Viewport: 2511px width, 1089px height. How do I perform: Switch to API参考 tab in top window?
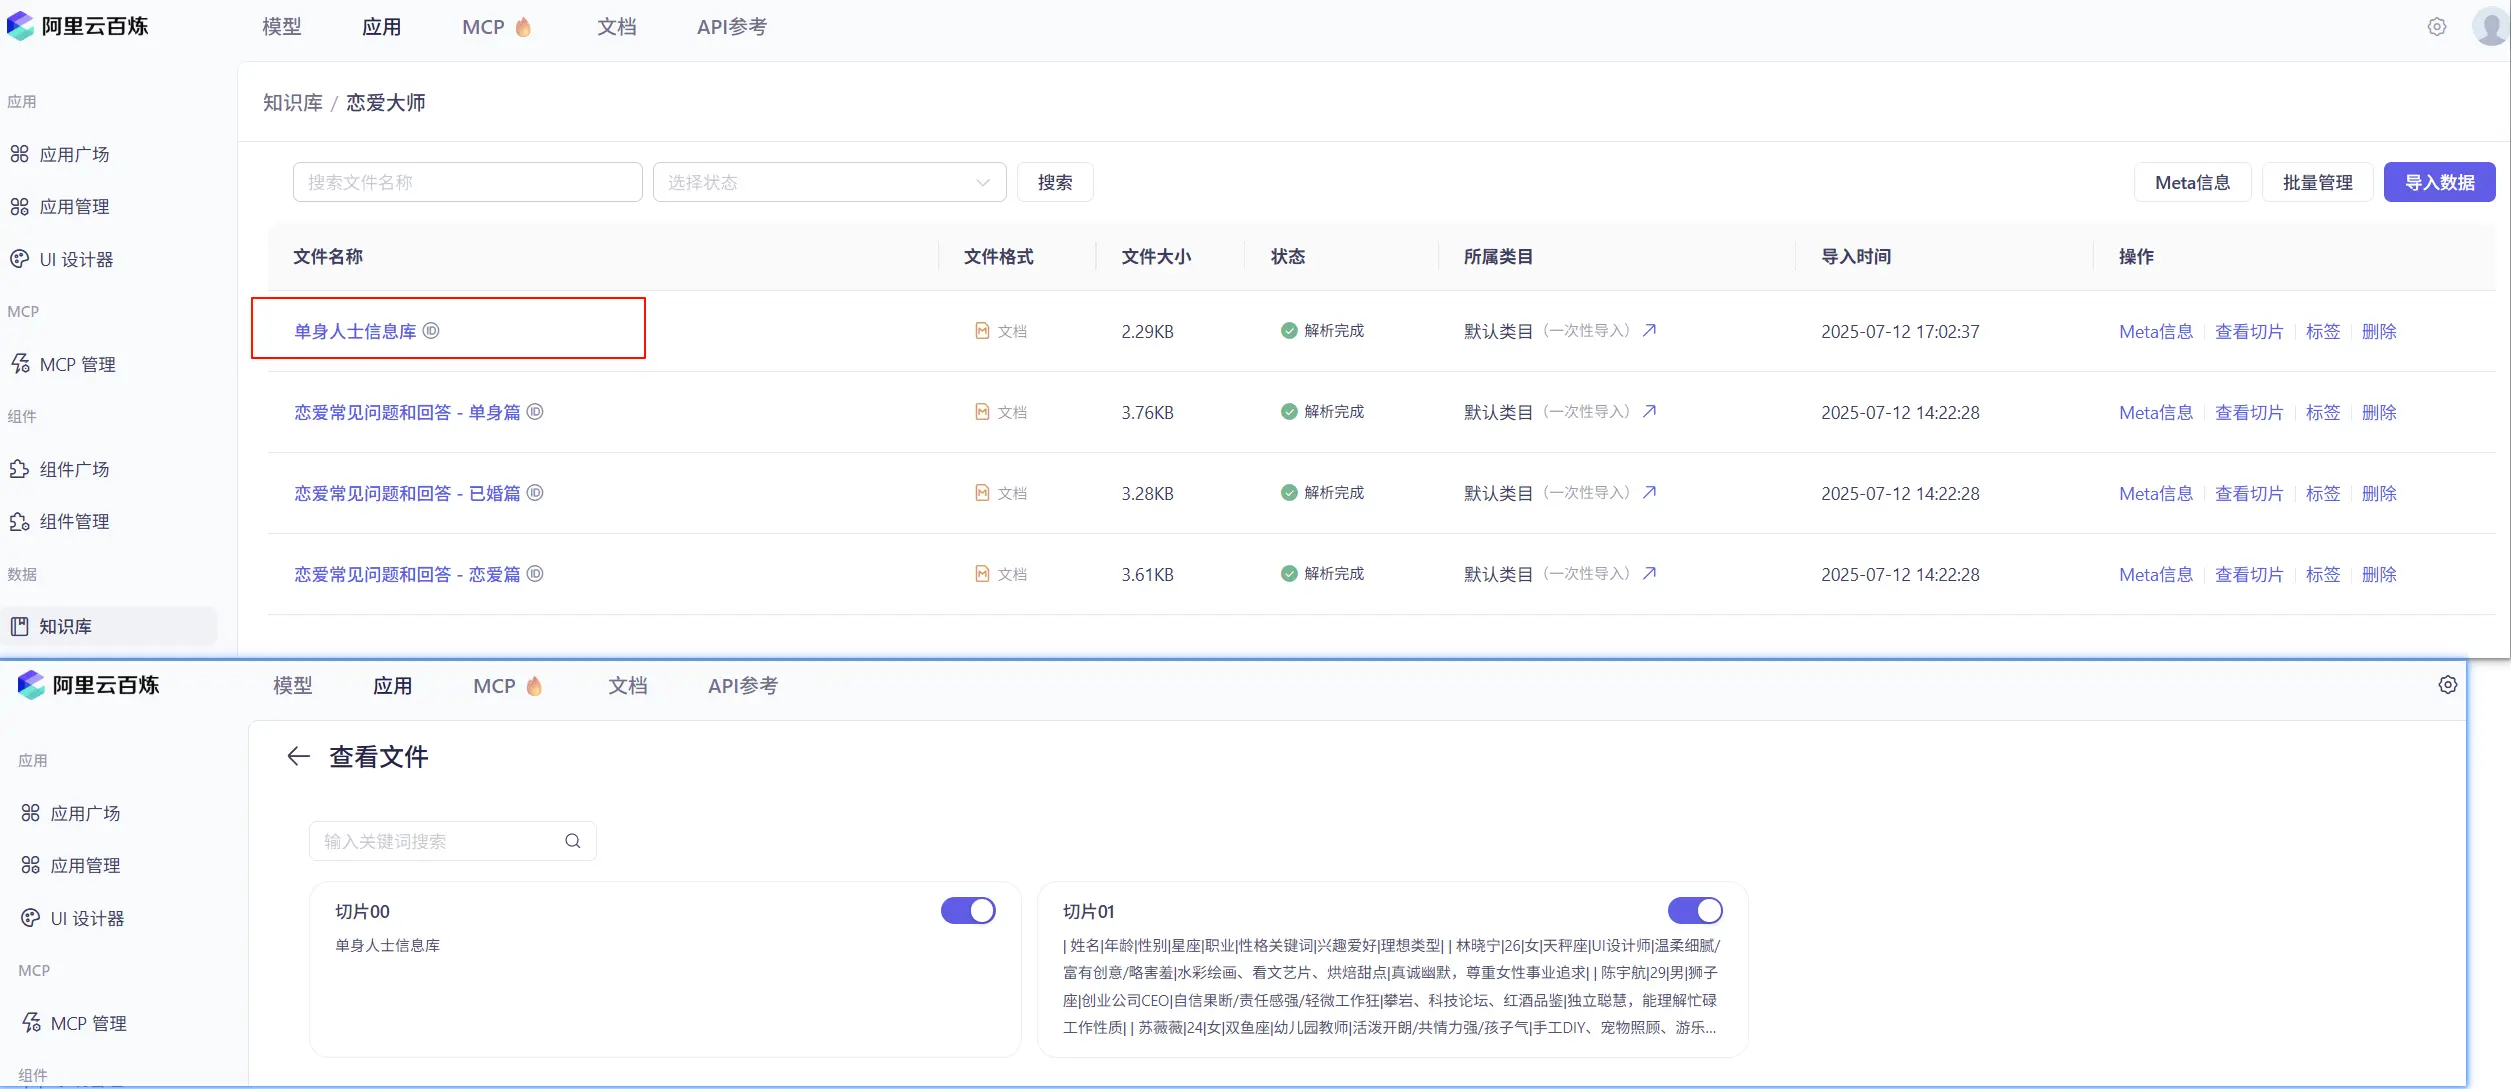732,27
